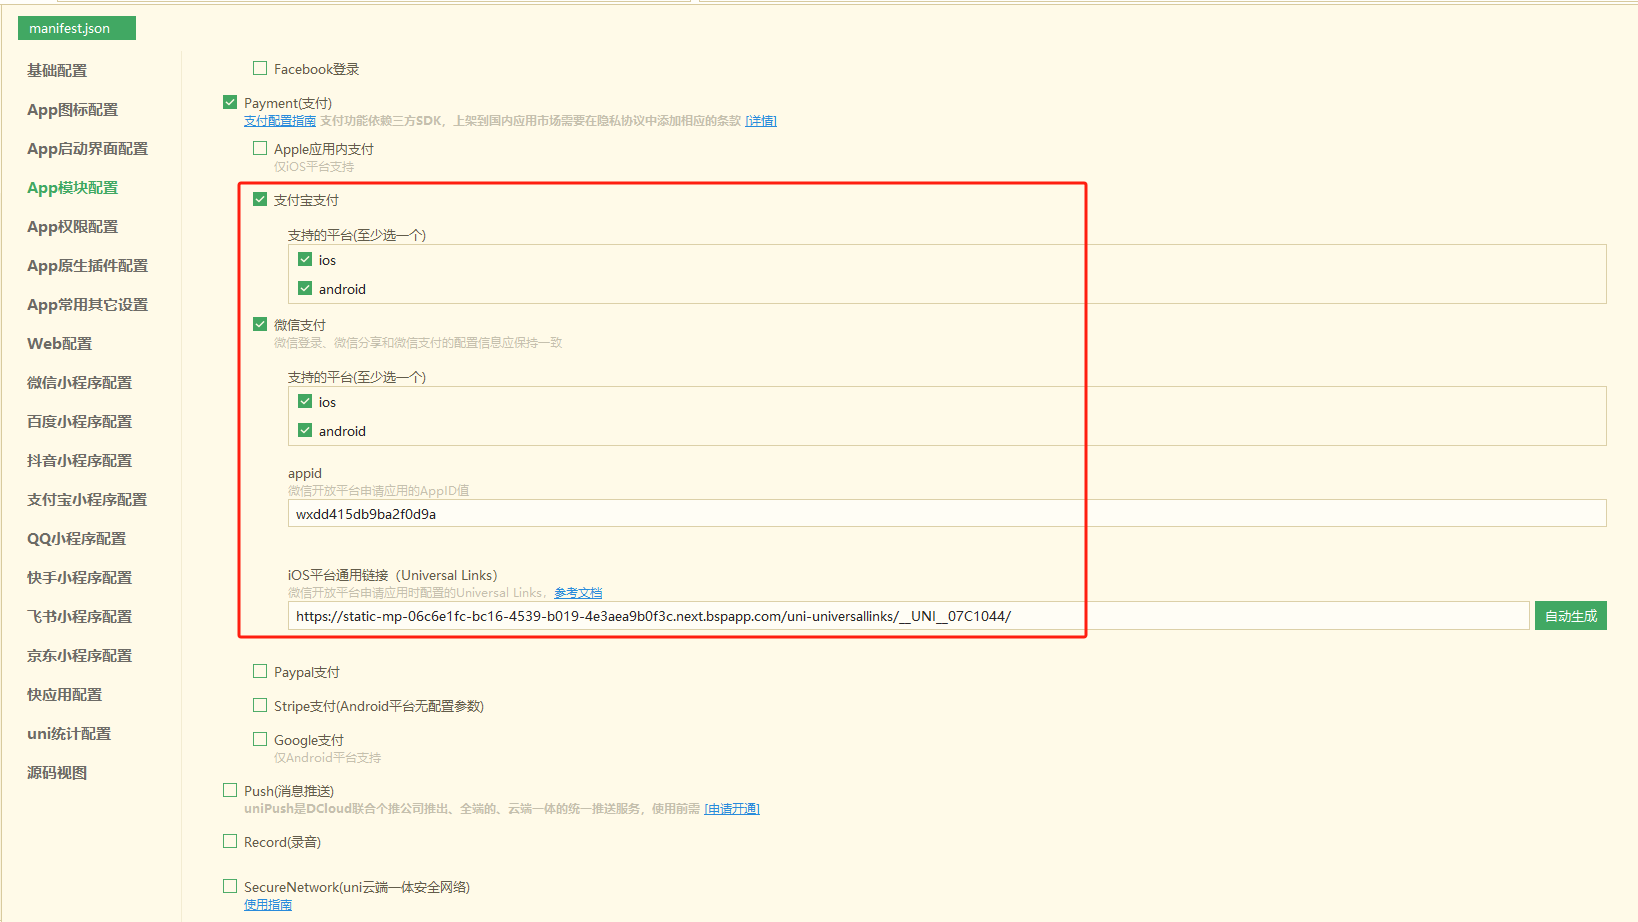Tick the Google支付 checkbox

260,739
